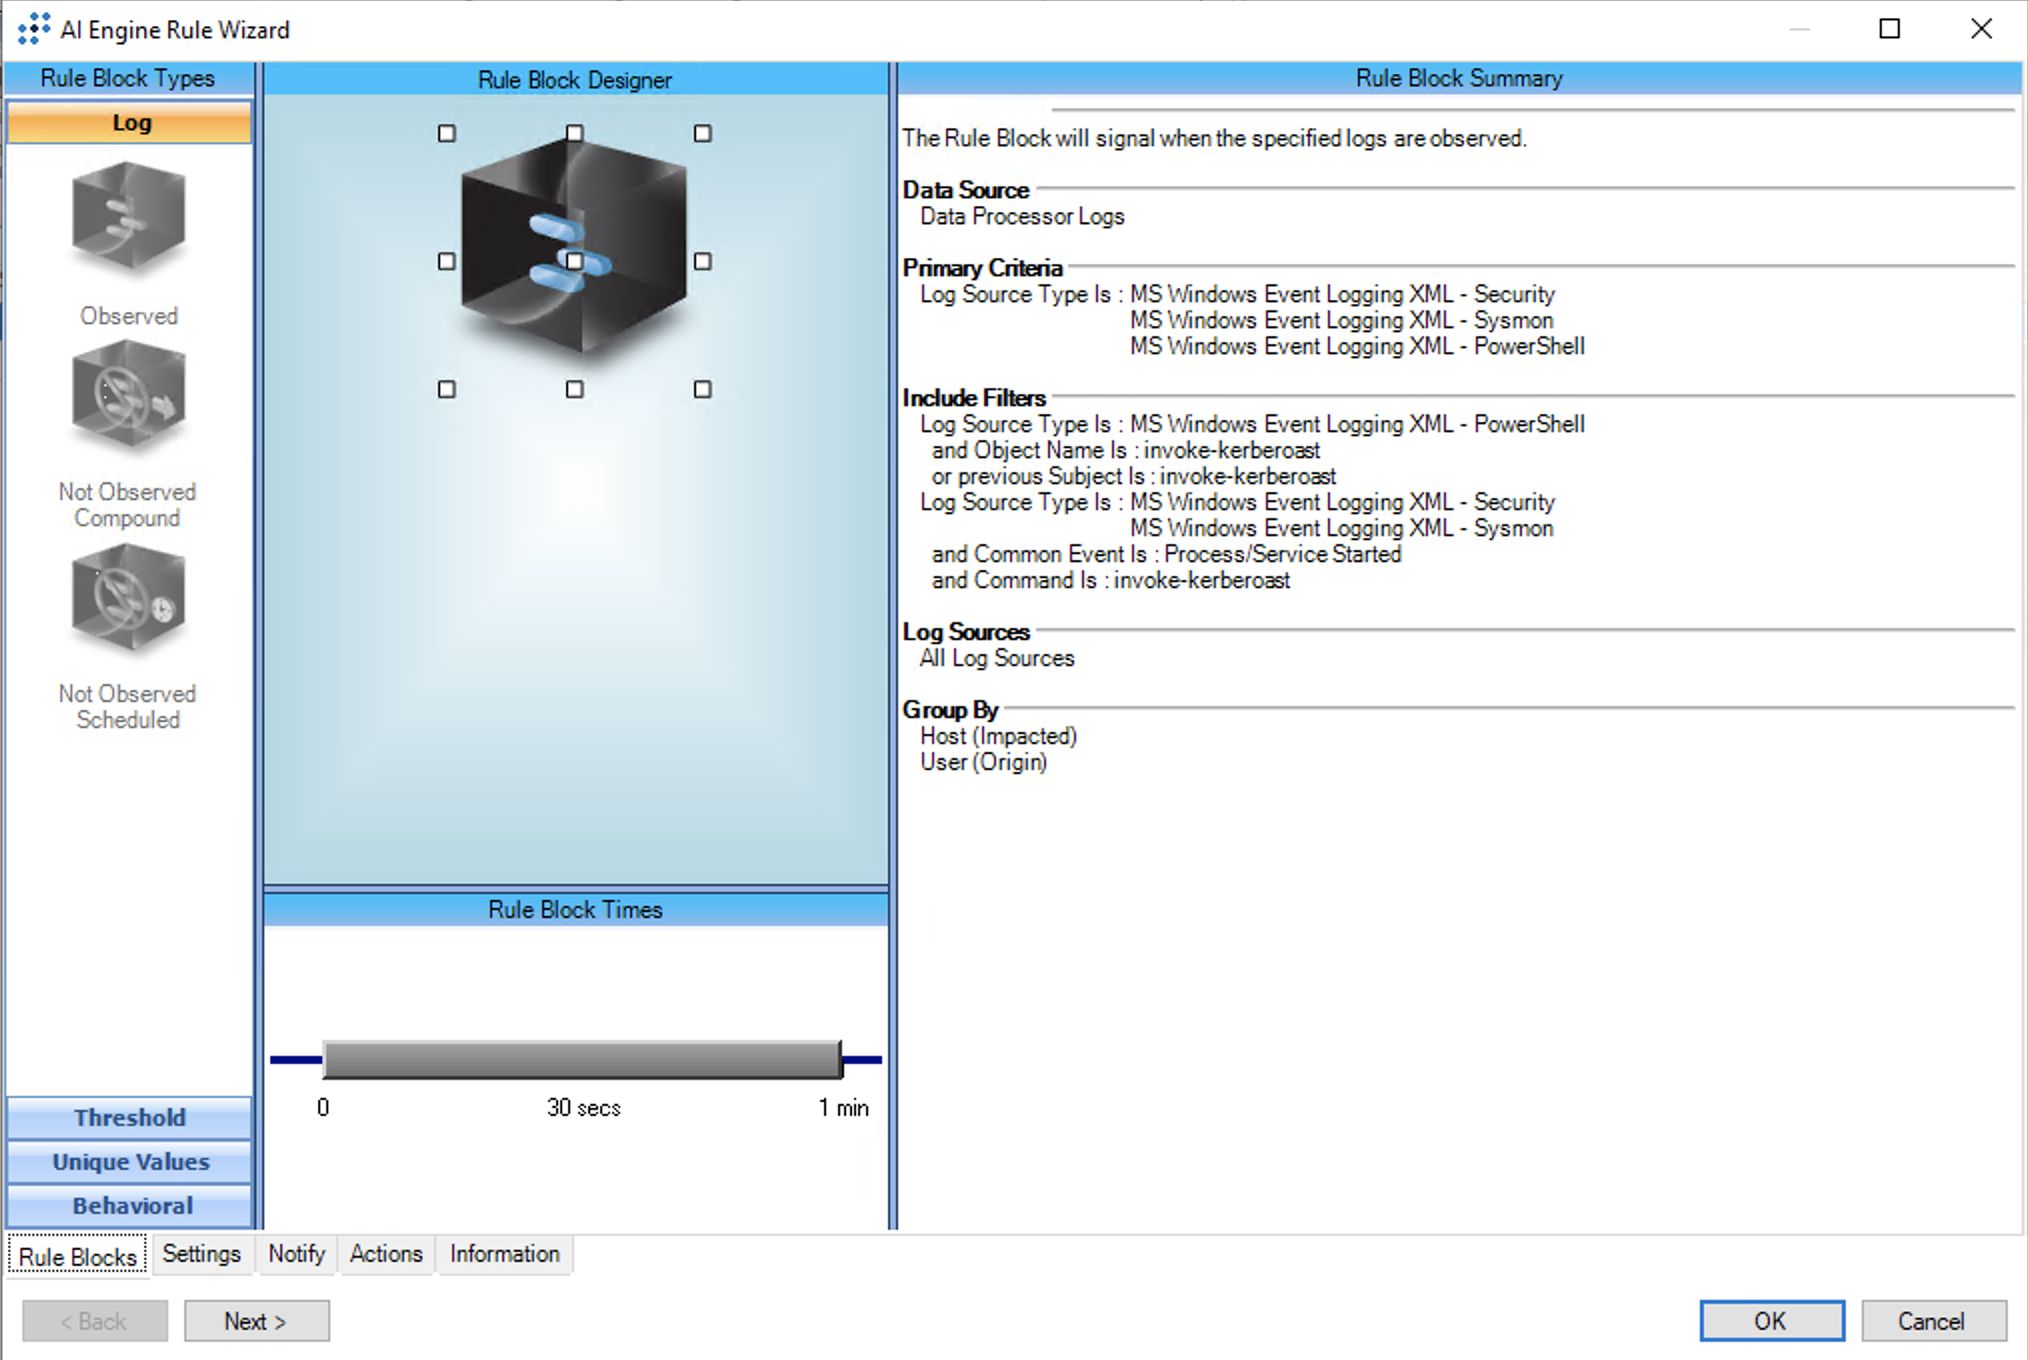Image resolution: width=2028 pixels, height=1360 pixels.
Task: Click the Cancel button
Action: pyautogui.click(x=1932, y=1321)
